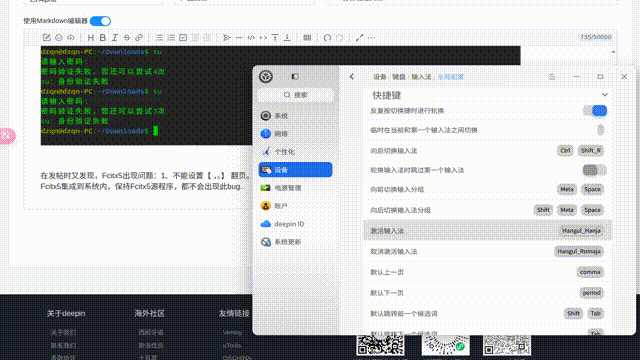Click Shift key in 向后切换输入法分组 row

pyautogui.click(x=543, y=210)
